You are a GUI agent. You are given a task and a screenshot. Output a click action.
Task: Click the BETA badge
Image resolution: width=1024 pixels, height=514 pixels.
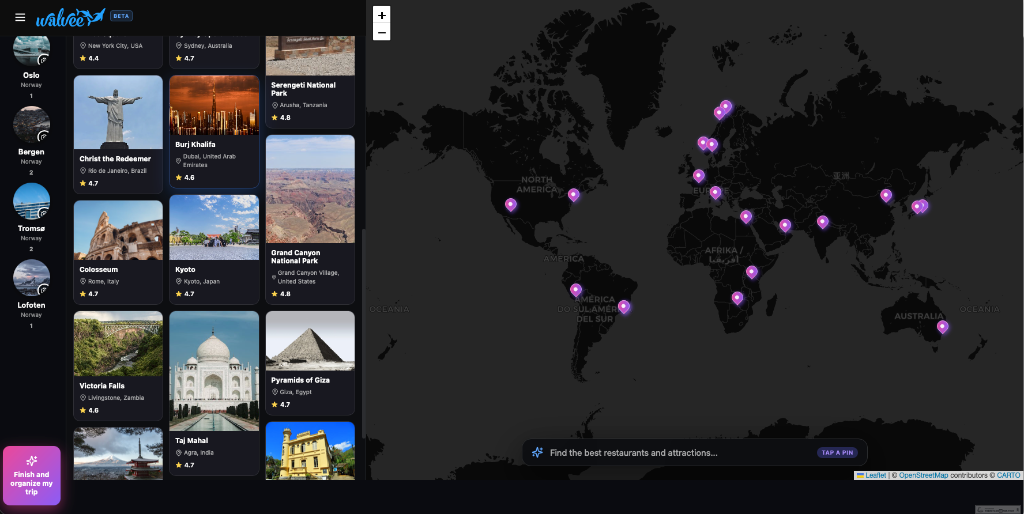(x=121, y=16)
